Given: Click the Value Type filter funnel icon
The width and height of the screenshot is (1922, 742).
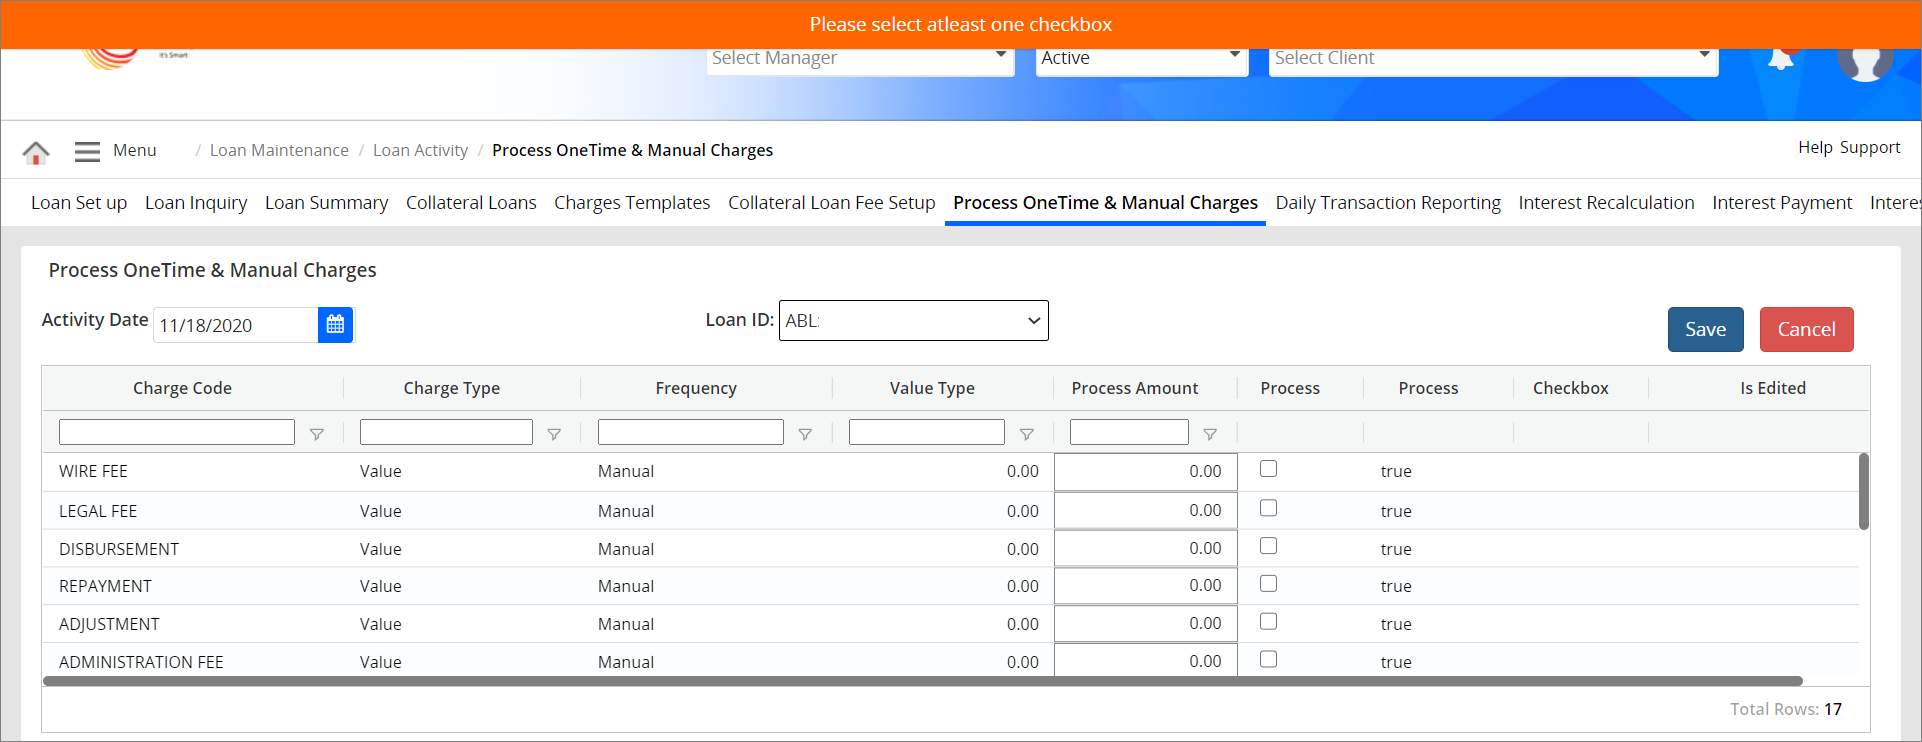Looking at the screenshot, I should coord(1026,434).
